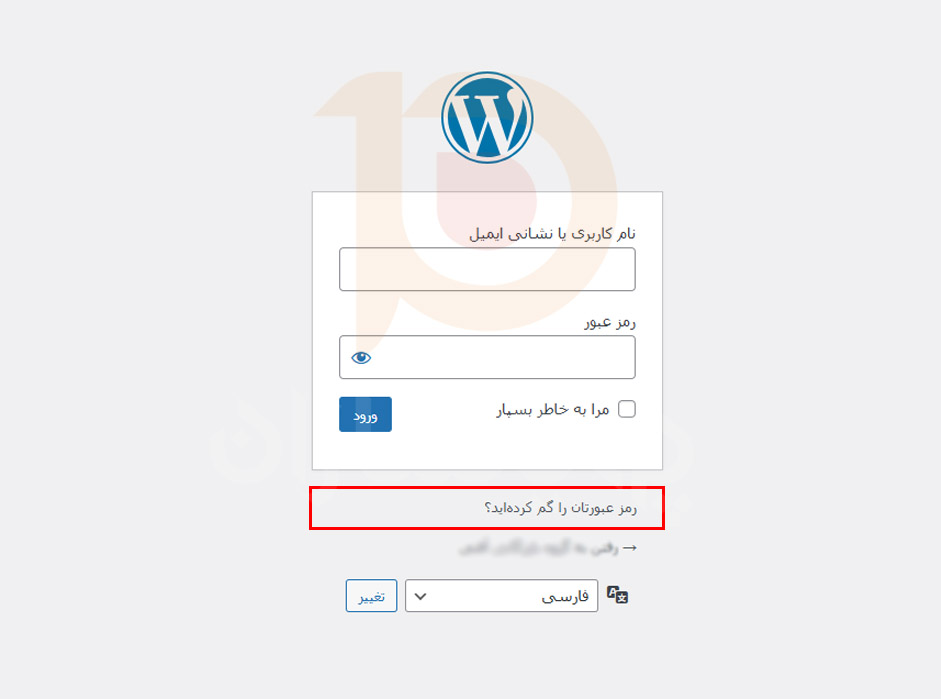
Task: Show password using the eye icon
Action: click(x=361, y=358)
